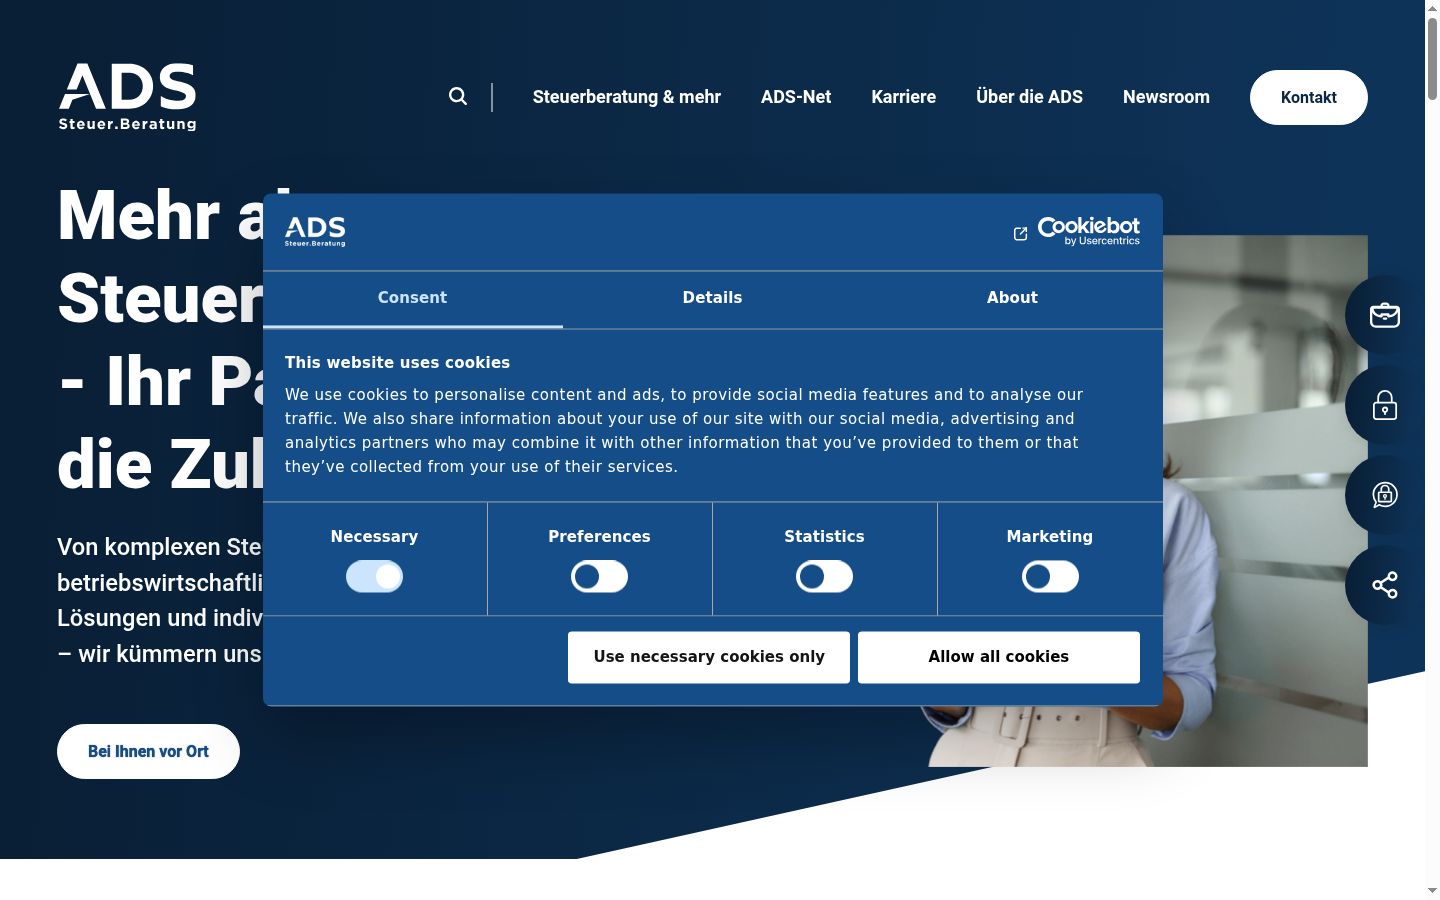Enable the Statistics cookies switch
Image resolution: width=1440 pixels, height=900 pixels.
click(x=824, y=576)
